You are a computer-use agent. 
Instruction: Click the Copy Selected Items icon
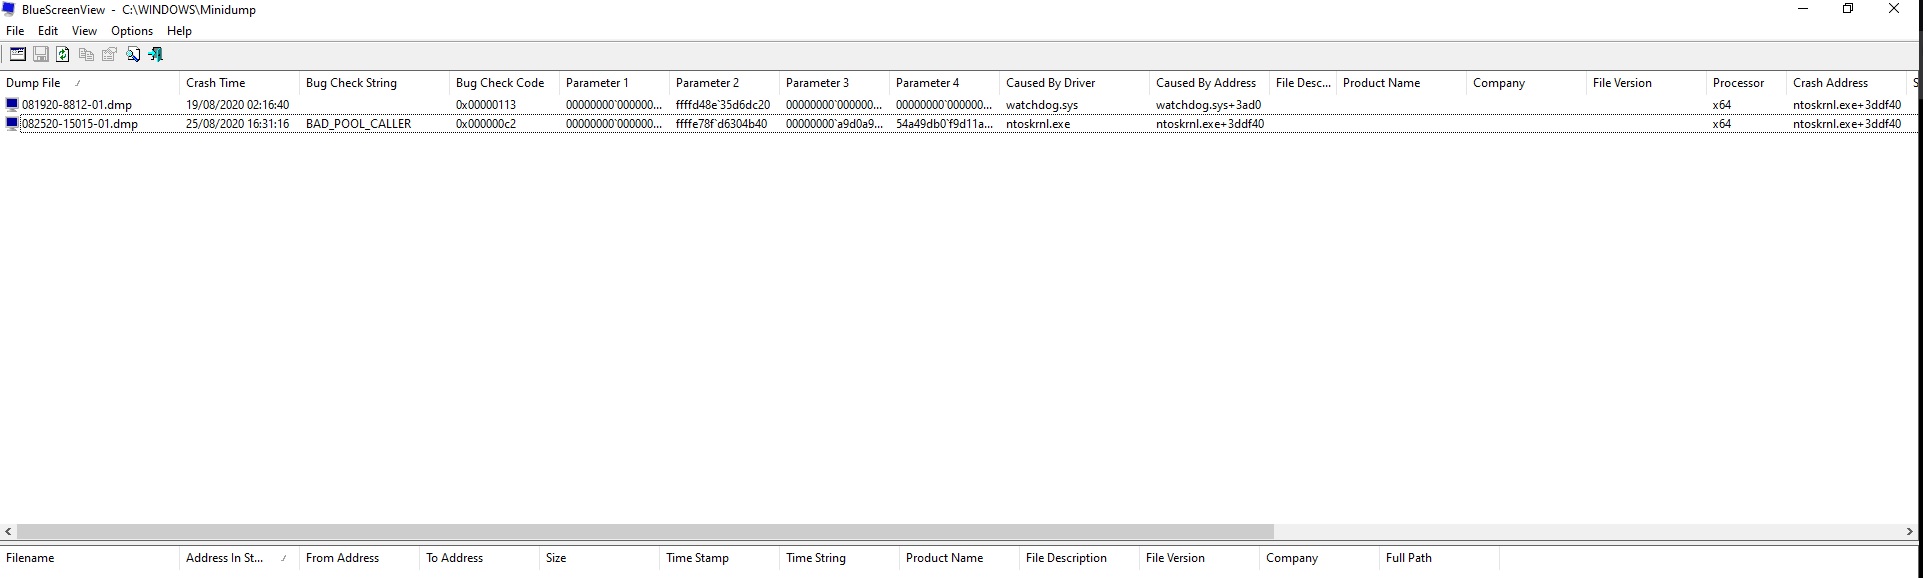tap(86, 54)
